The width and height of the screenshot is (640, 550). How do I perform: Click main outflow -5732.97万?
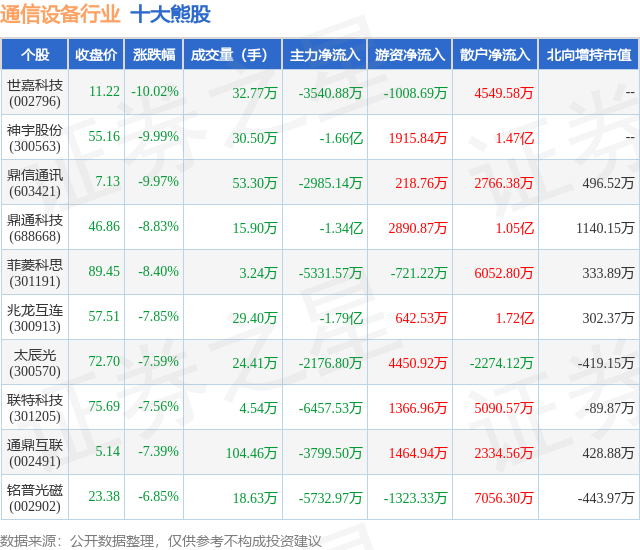click(331, 498)
